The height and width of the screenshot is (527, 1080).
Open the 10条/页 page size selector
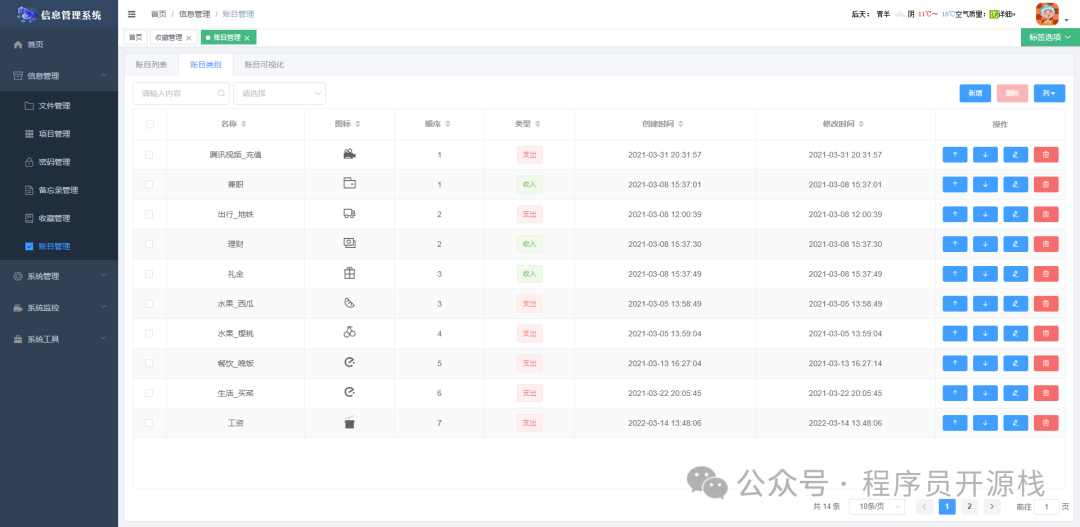(877, 506)
